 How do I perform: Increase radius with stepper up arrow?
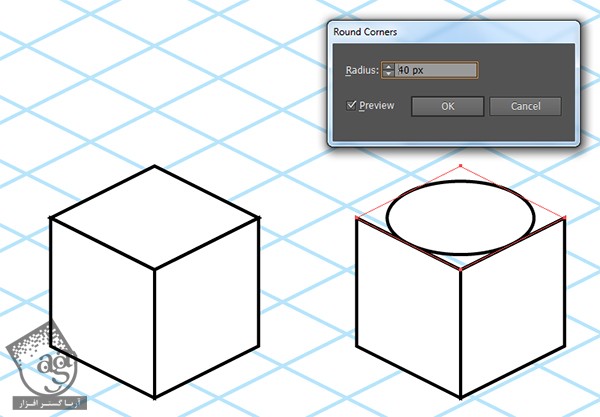point(388,67)
